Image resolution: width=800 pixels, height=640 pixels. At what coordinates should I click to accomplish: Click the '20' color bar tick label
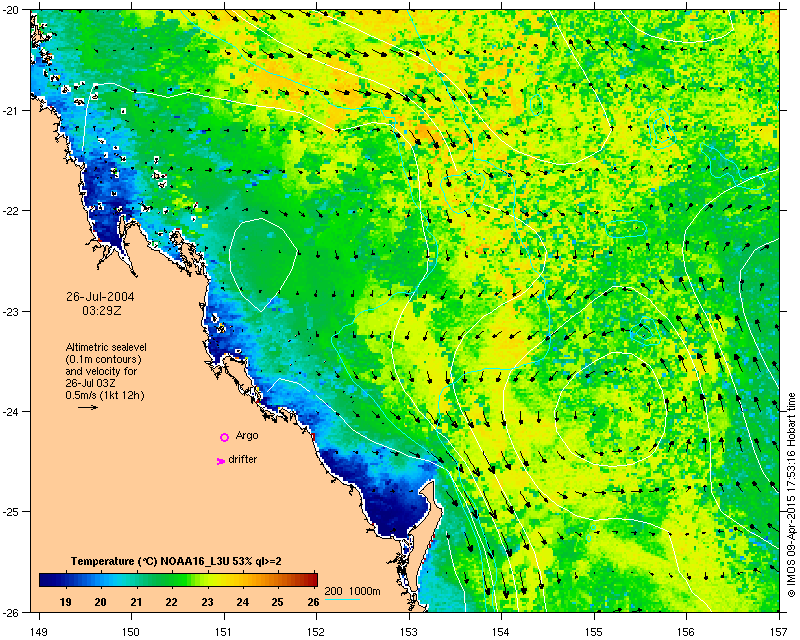[x=101, y=602]
